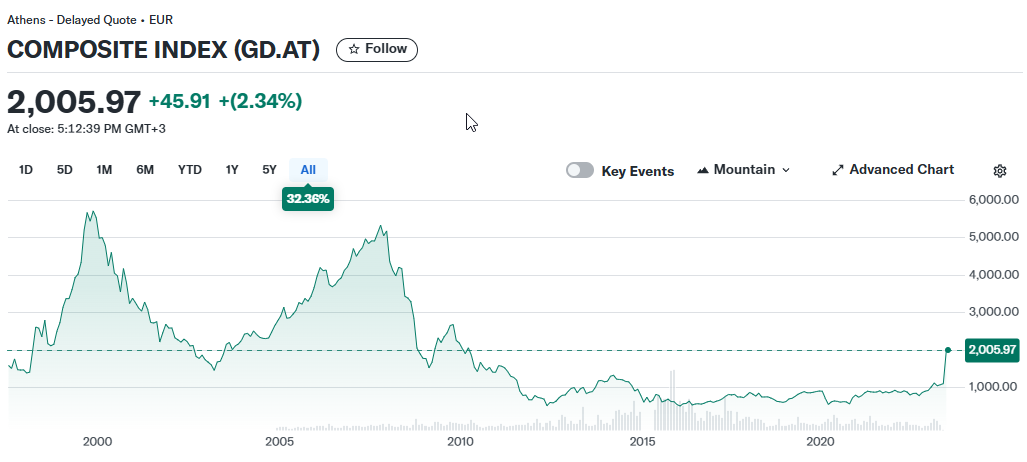The image size is (1027, 462).
Task: Click the 3,000.00 y-axis label
Action: coord(993,313)
